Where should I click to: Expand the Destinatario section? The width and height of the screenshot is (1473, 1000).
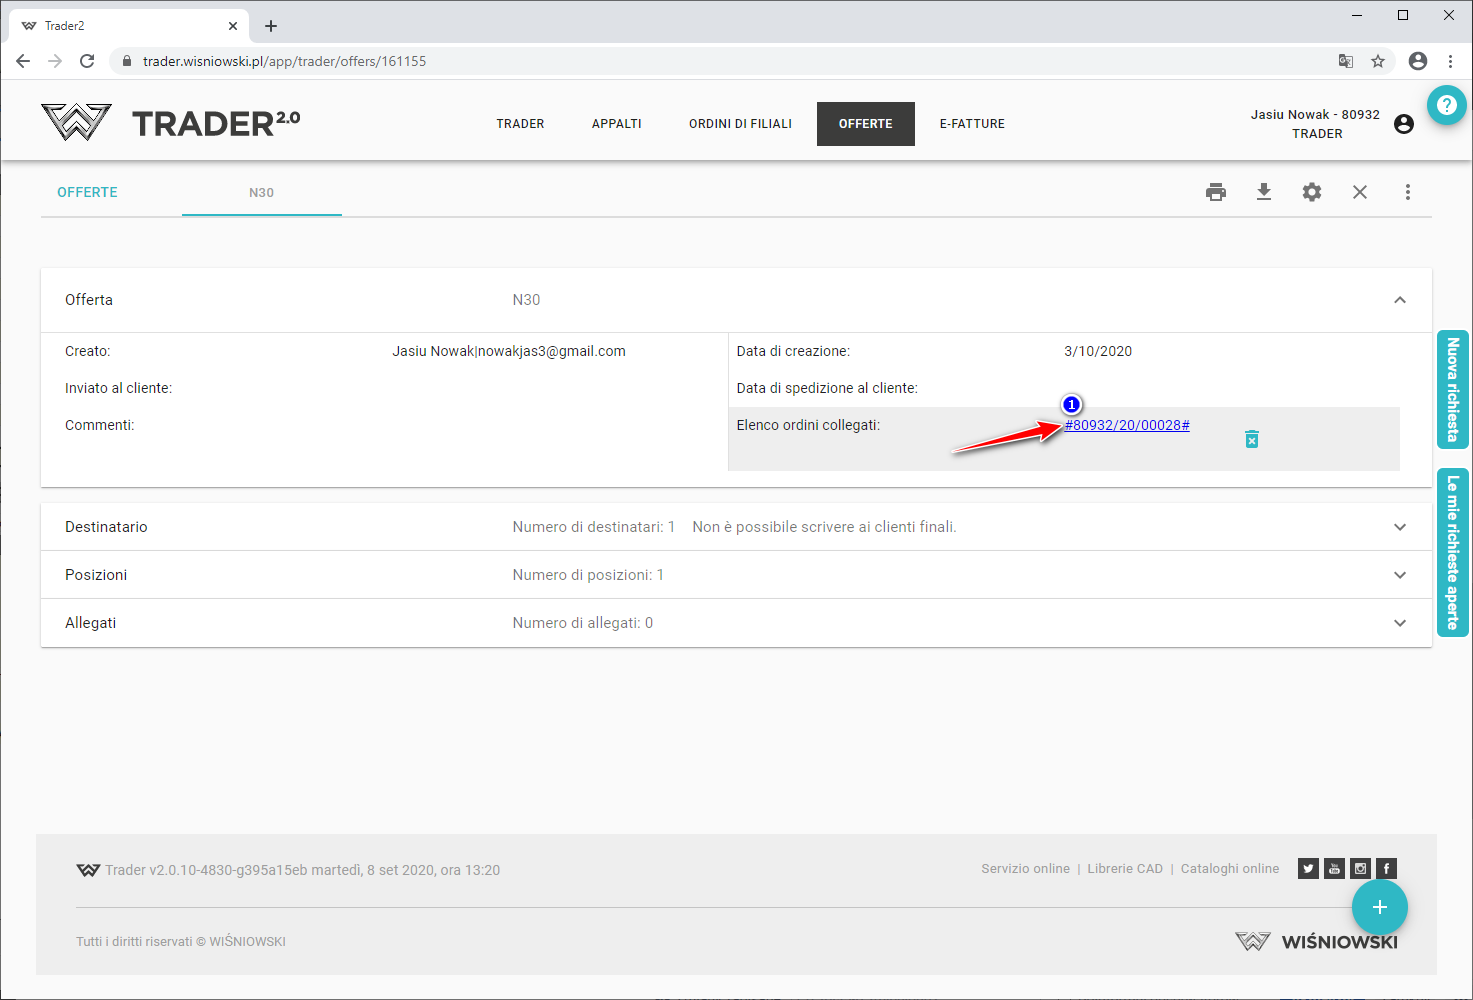[x=1400, y=527]
